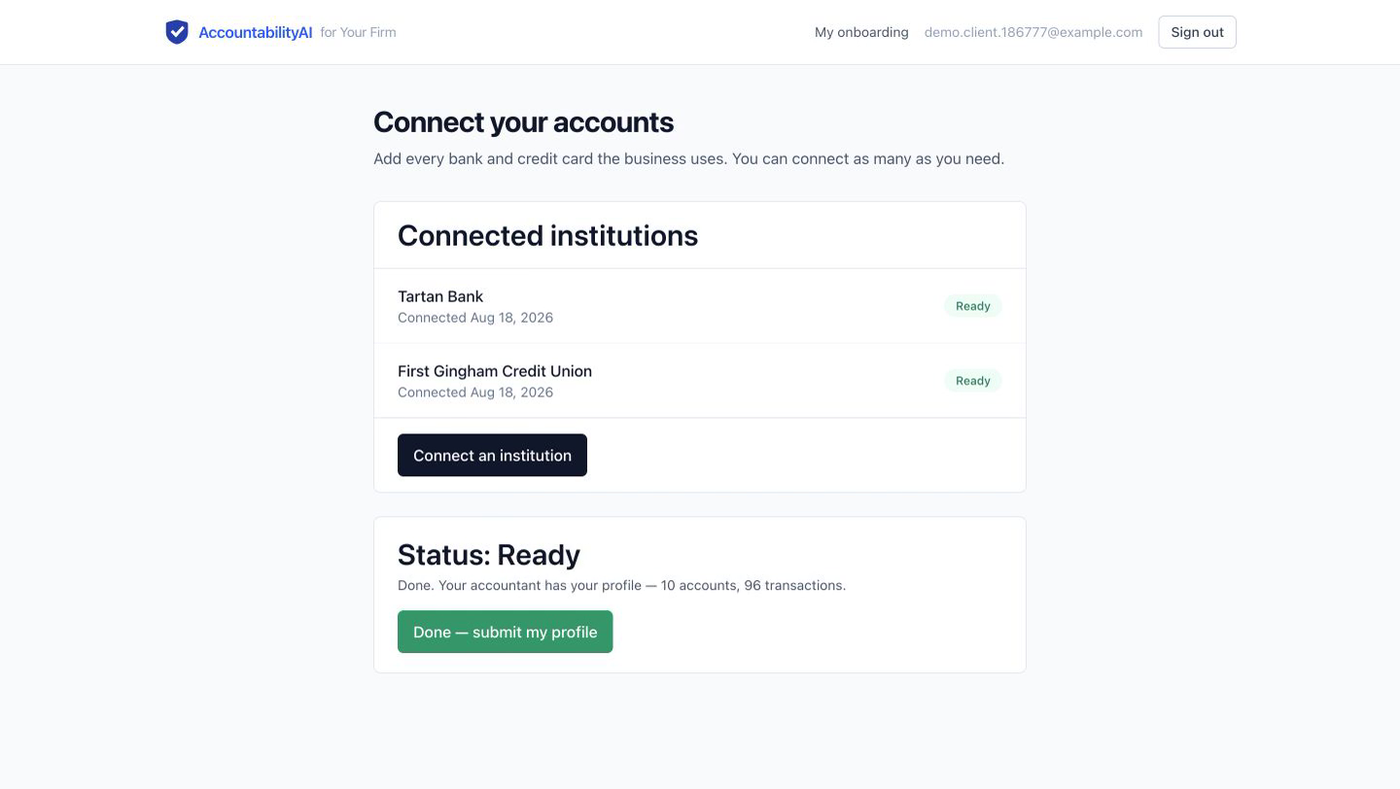Click the AccountabilityAI shield logo icon
Screen dimensions: 1400x789
point(177,32)
